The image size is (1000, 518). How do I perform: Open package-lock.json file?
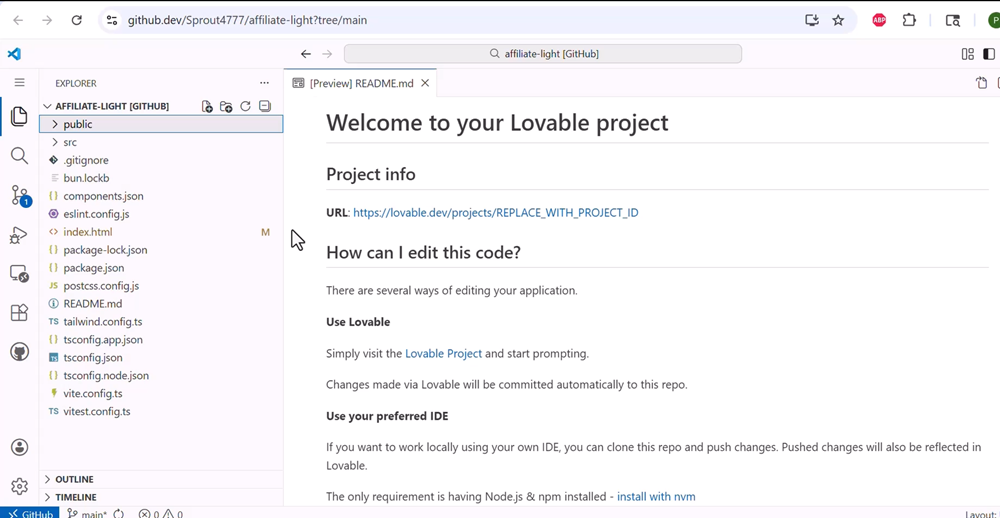[161, 250]
